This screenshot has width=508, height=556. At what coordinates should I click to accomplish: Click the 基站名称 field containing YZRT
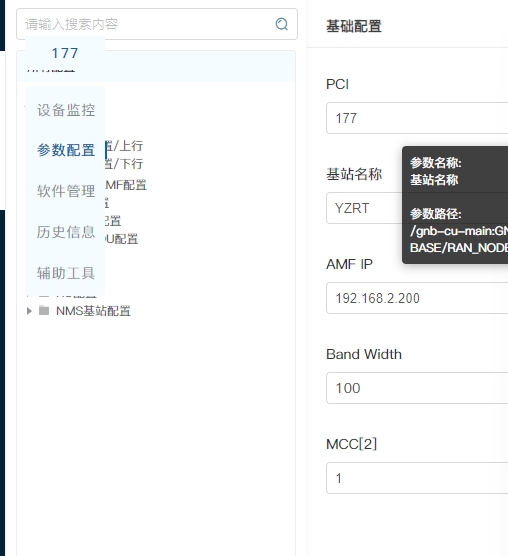(x=364, y=208)
